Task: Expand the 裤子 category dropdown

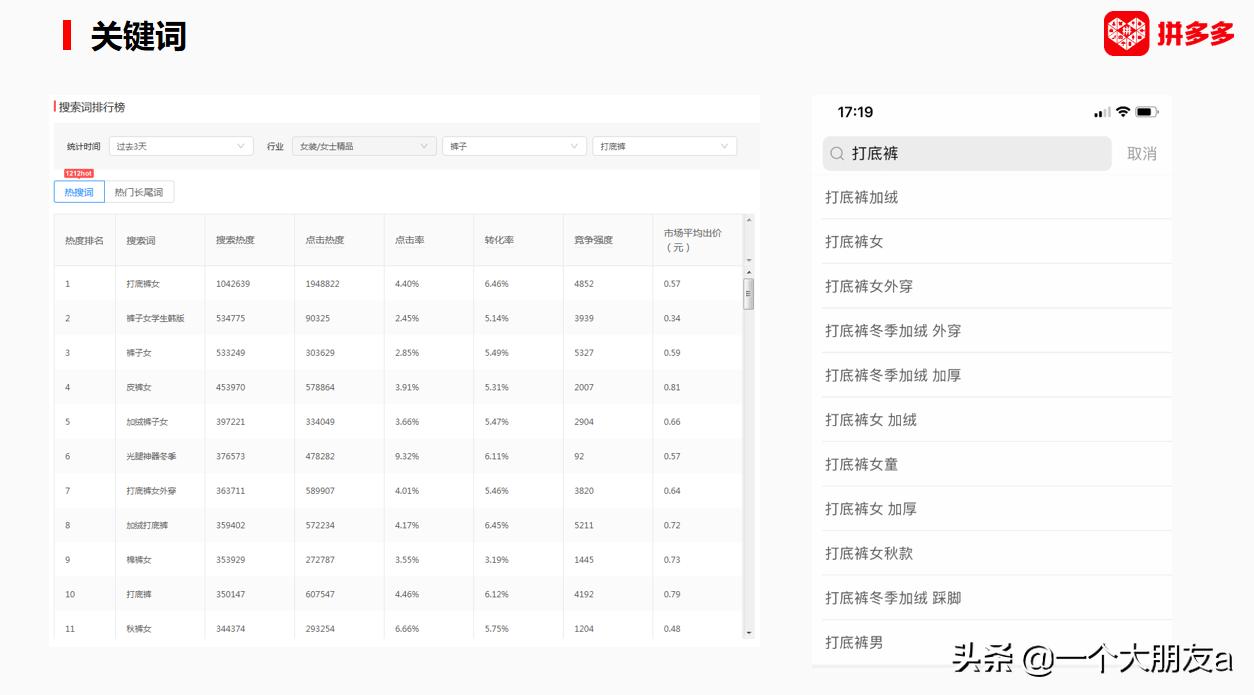Action: 514,146
